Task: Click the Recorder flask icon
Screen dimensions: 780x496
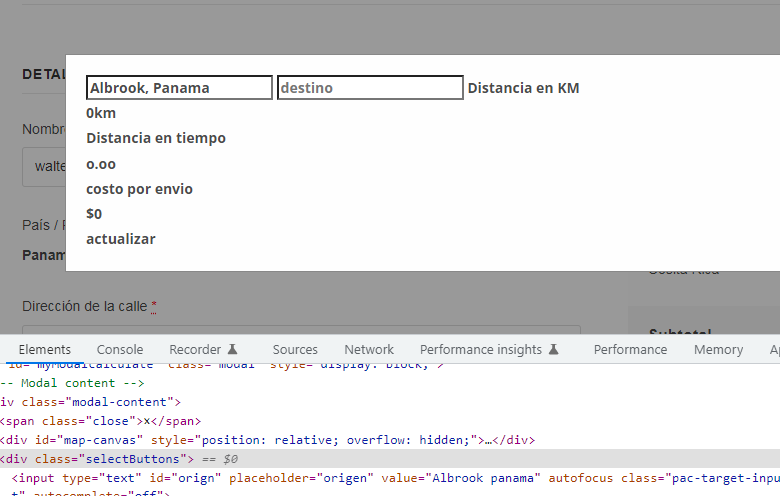Action: coord(232,349)
